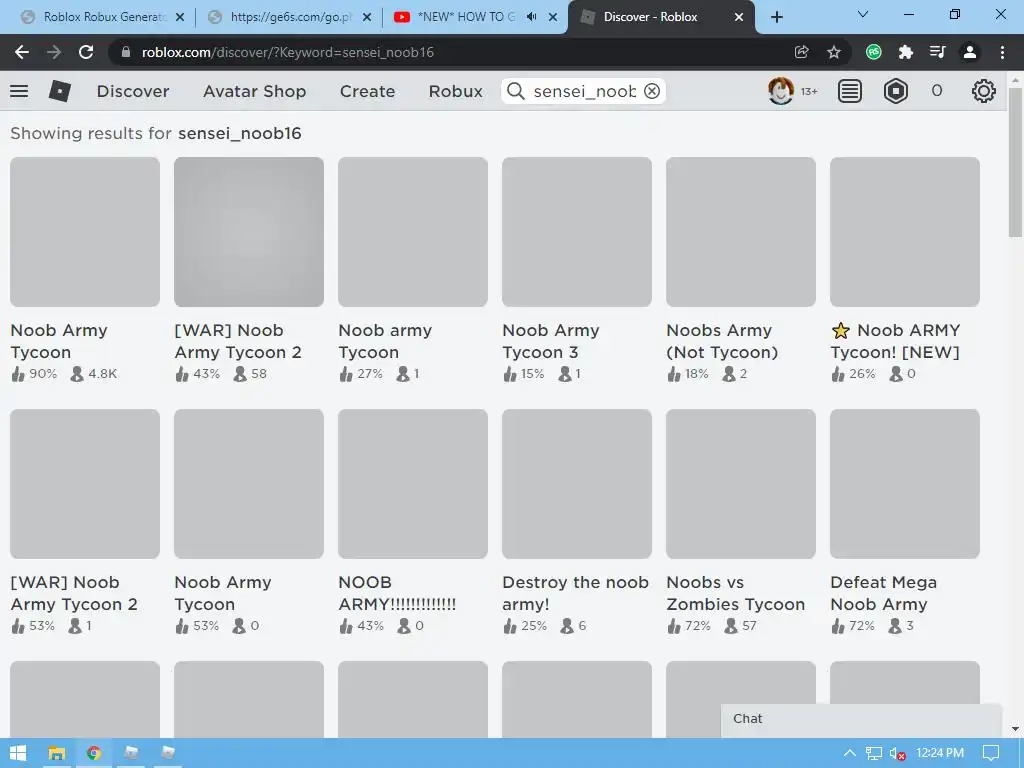This screenshot has width=1024, height=768.
Task: Open Noob ARMY Tycoon! [NEW] game
Action: (904, 270)
